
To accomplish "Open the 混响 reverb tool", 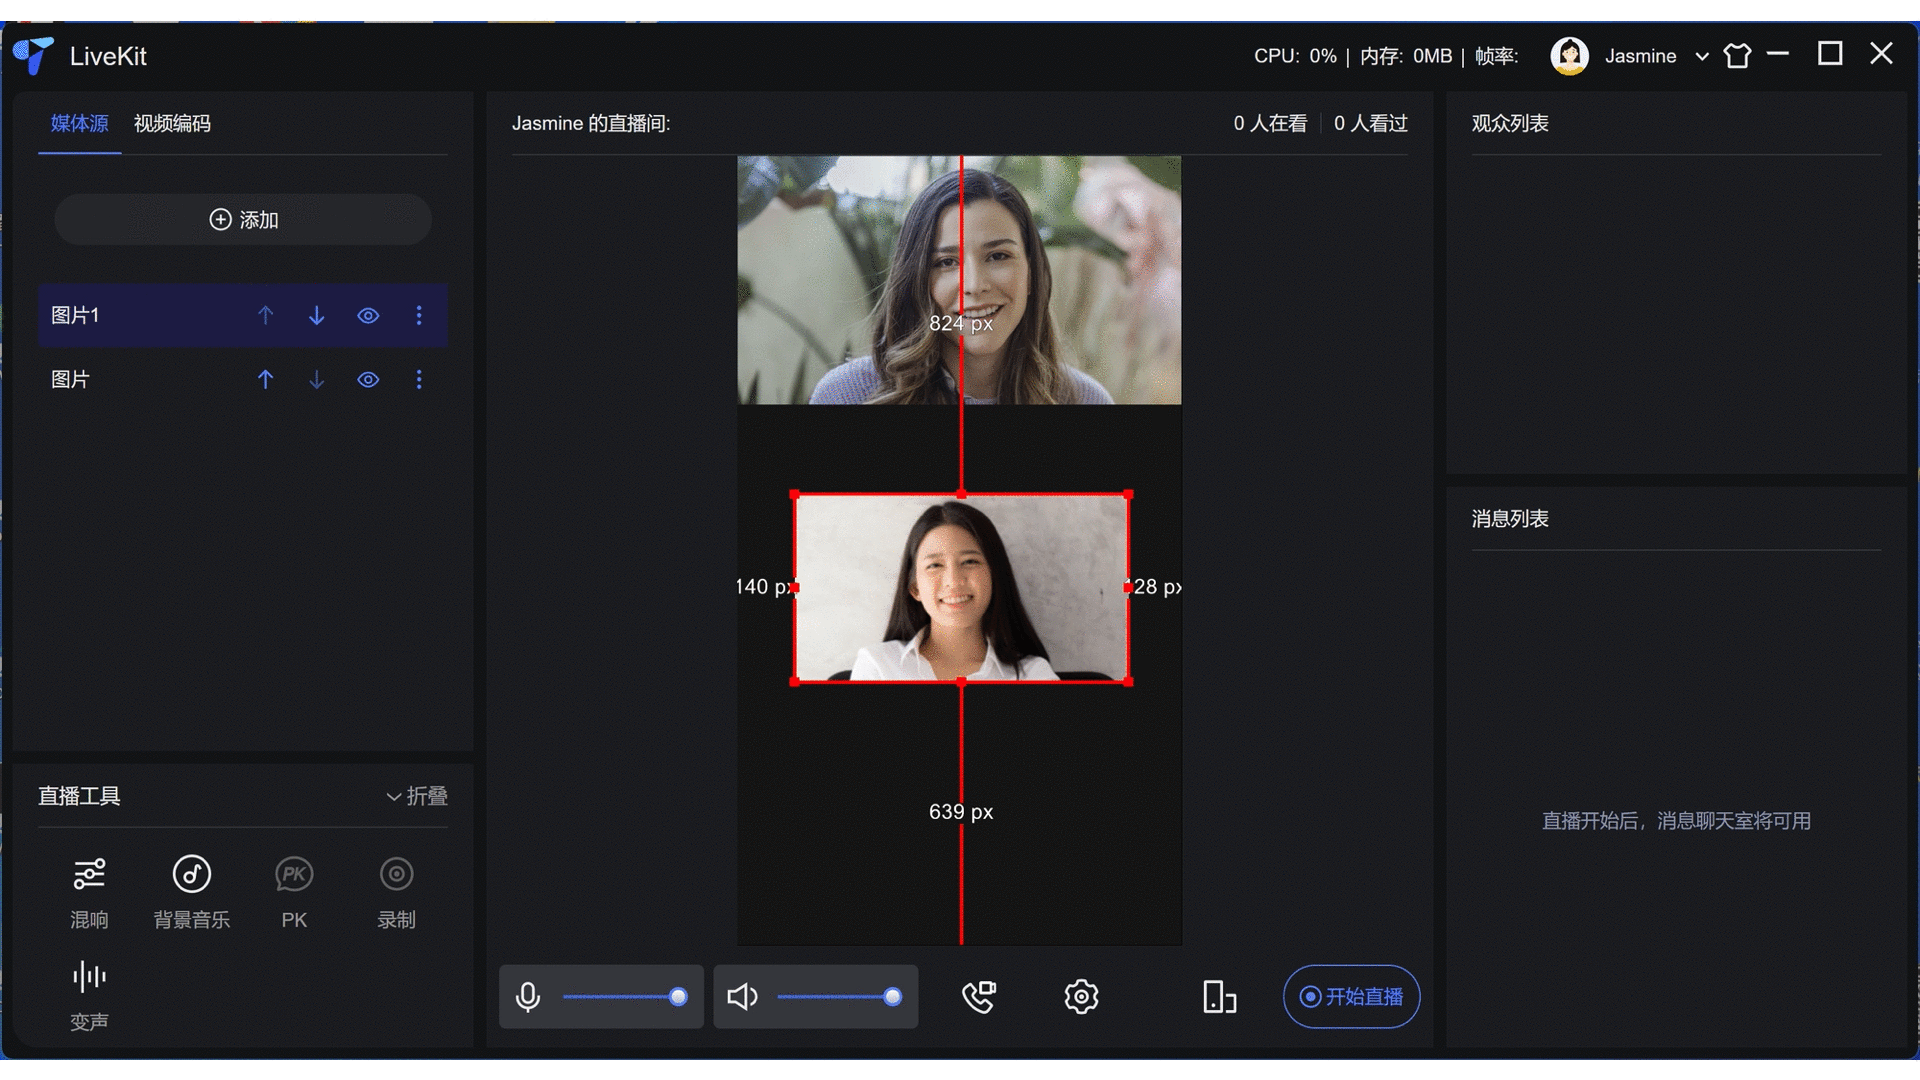I will coord(89,875).
